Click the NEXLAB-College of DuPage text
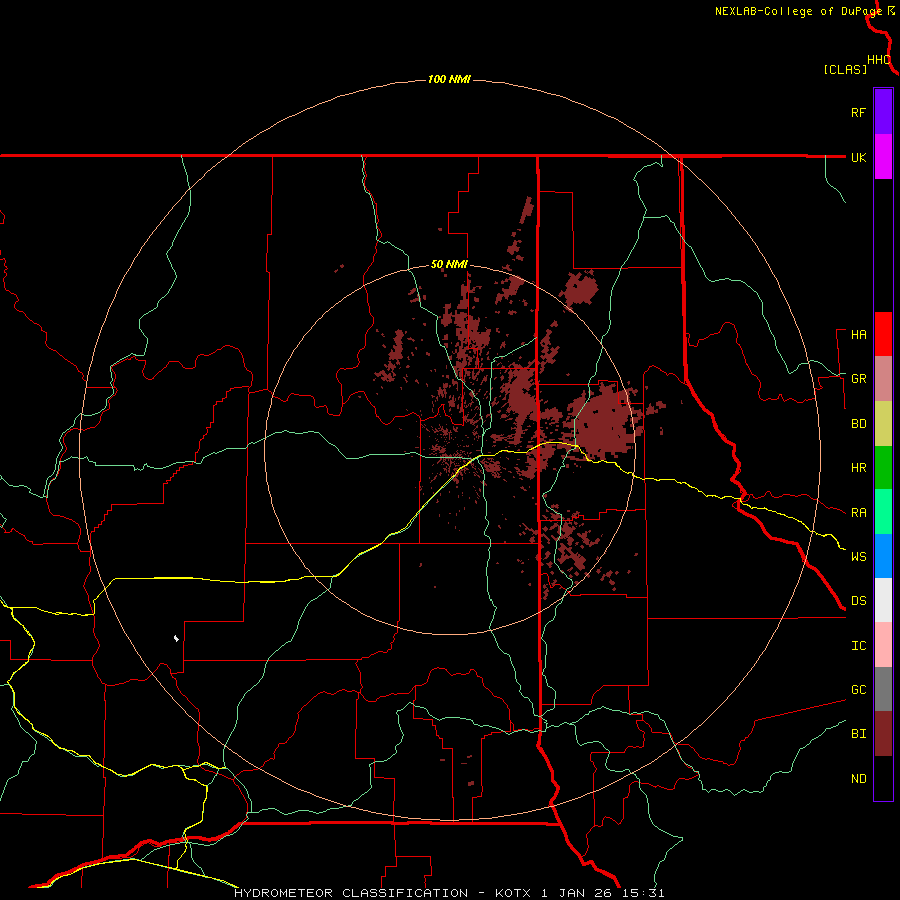This screenshot has width=900, height=900. (798, 11)
